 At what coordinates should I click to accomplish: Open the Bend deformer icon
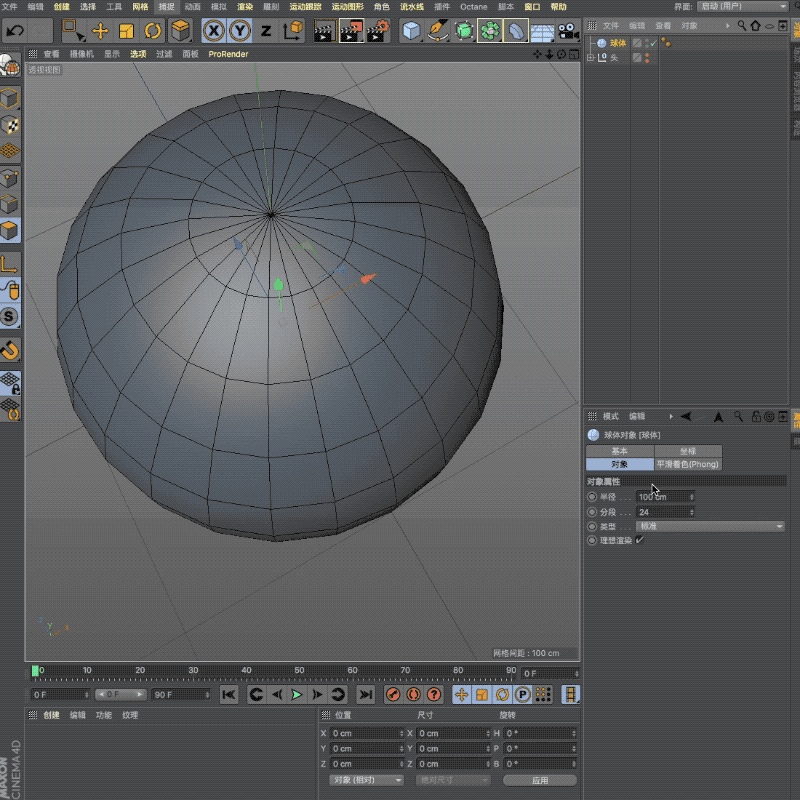click(516, 31)
